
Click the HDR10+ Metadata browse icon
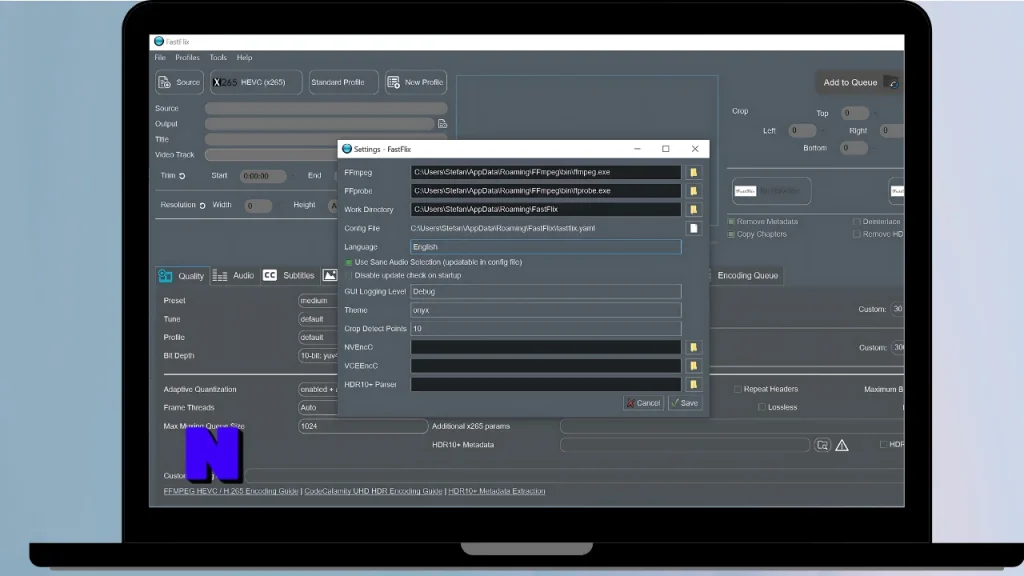coord(822,445)
